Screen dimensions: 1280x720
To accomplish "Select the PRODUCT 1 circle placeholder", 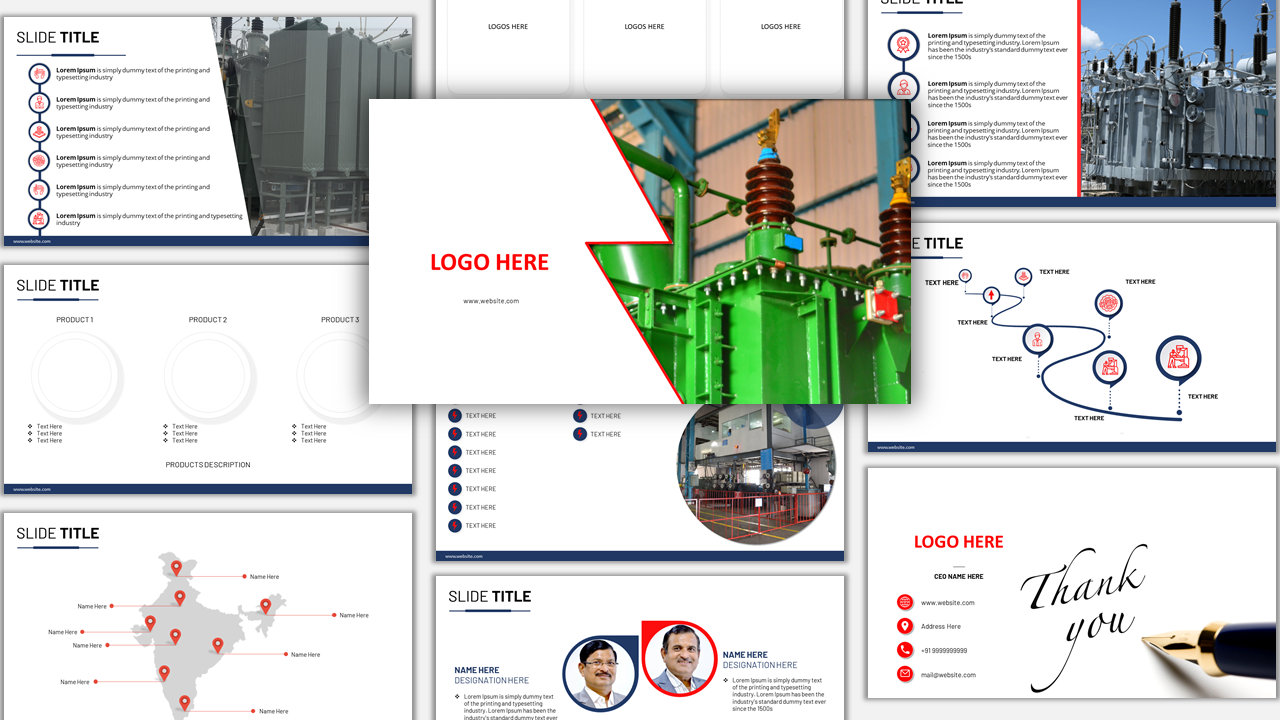I will pos(76,377).
